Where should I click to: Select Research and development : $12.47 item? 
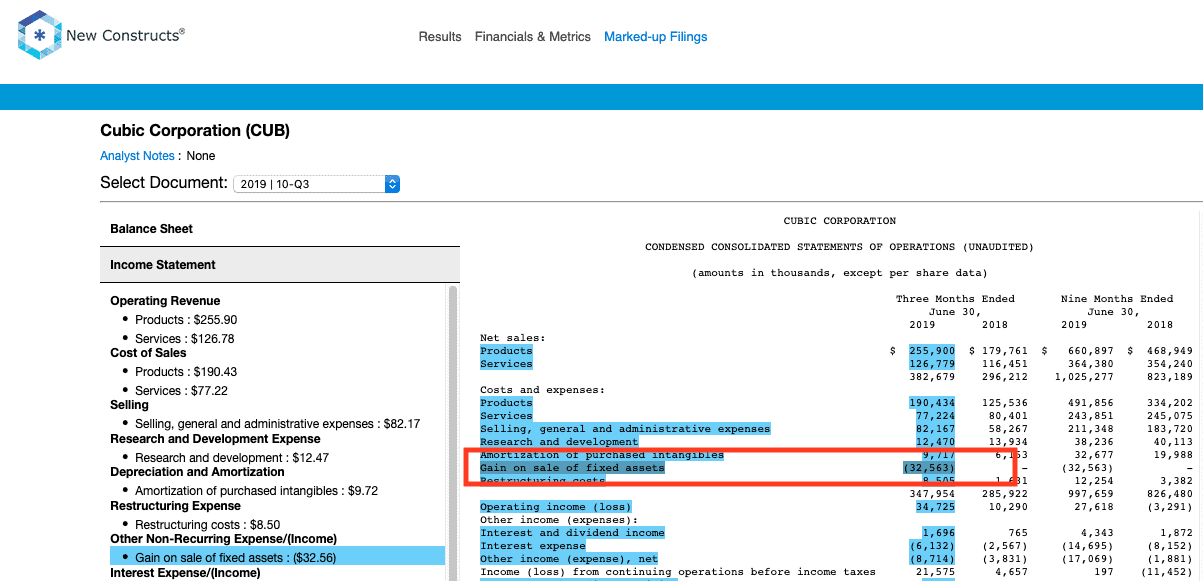coord(232,458)
